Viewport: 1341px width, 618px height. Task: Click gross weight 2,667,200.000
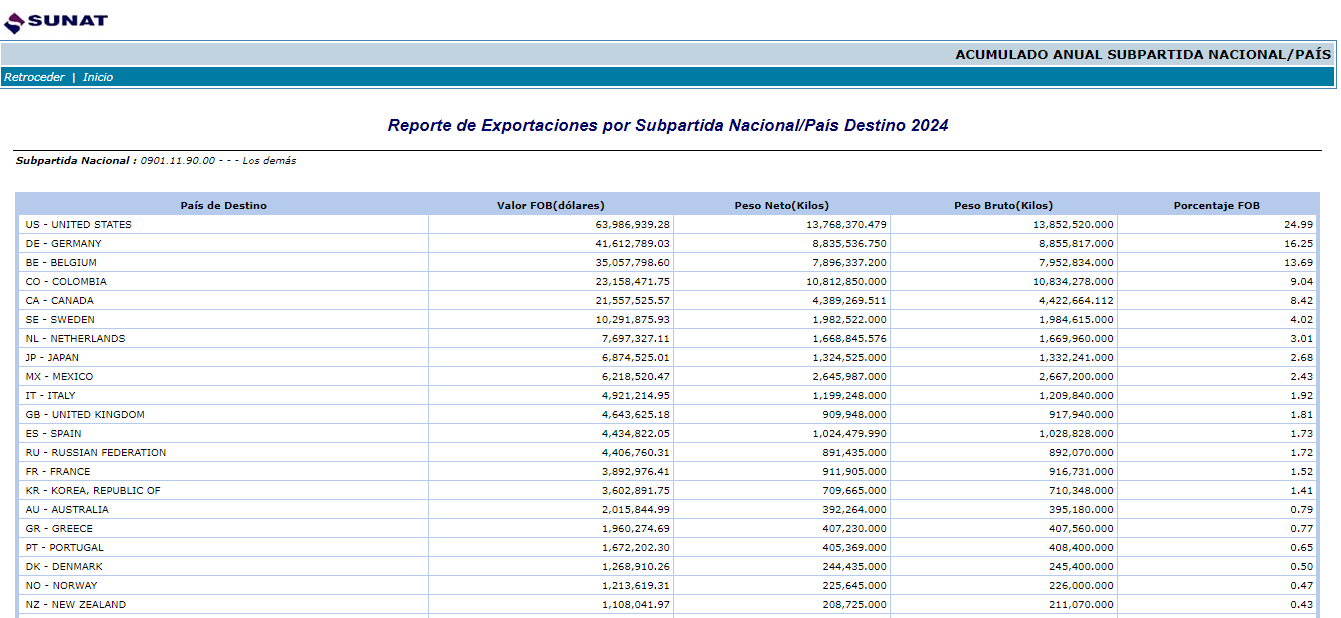tap(1077, 377)
